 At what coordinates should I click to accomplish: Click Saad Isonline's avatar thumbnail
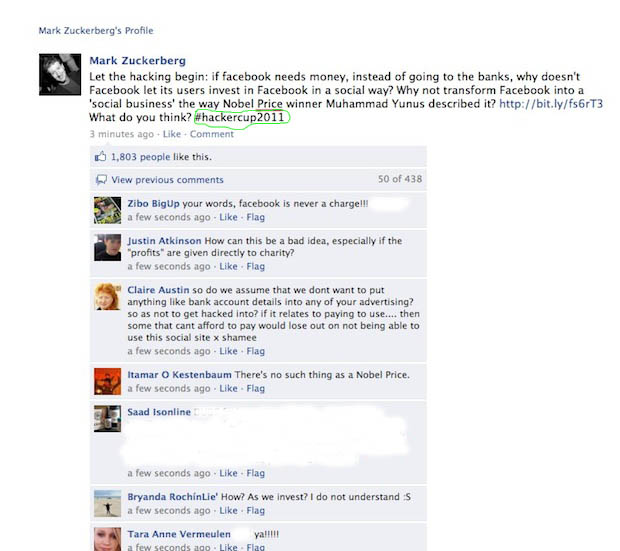pyautogui.click(x=108, y=418)
